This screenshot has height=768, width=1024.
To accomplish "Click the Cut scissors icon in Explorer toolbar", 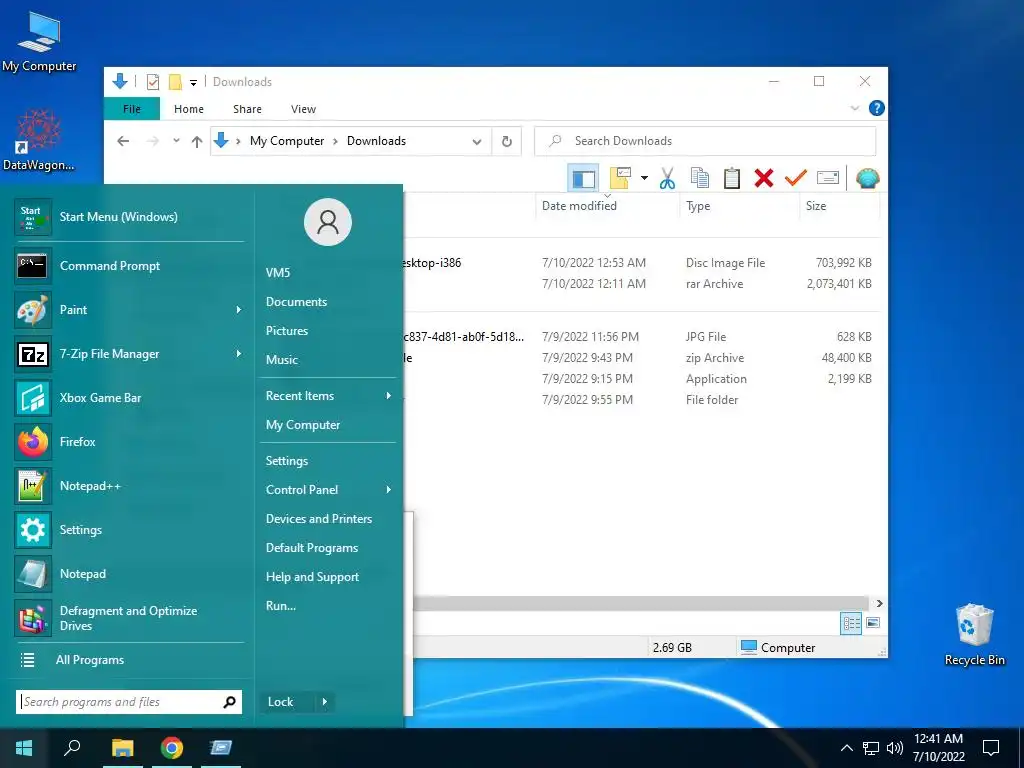I will pyautogui.click(x=667, y=178).
